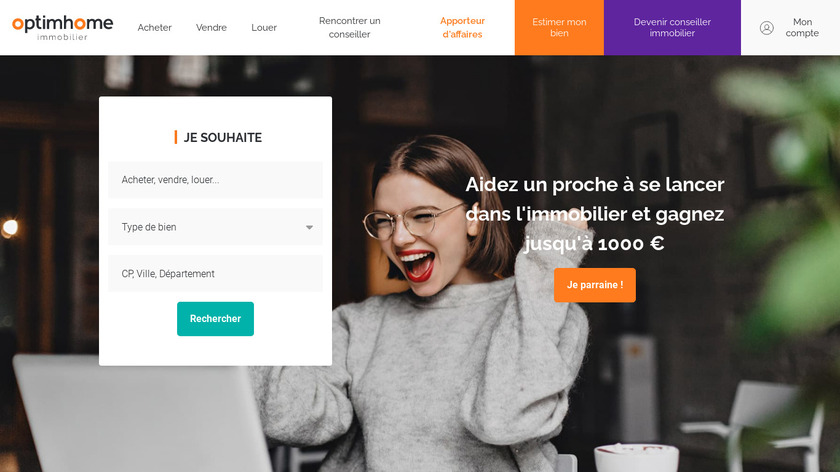This screenshot has height=472, width=840.
Task: Open Apporteur d'affaires page
Action: tap(462, 27)
